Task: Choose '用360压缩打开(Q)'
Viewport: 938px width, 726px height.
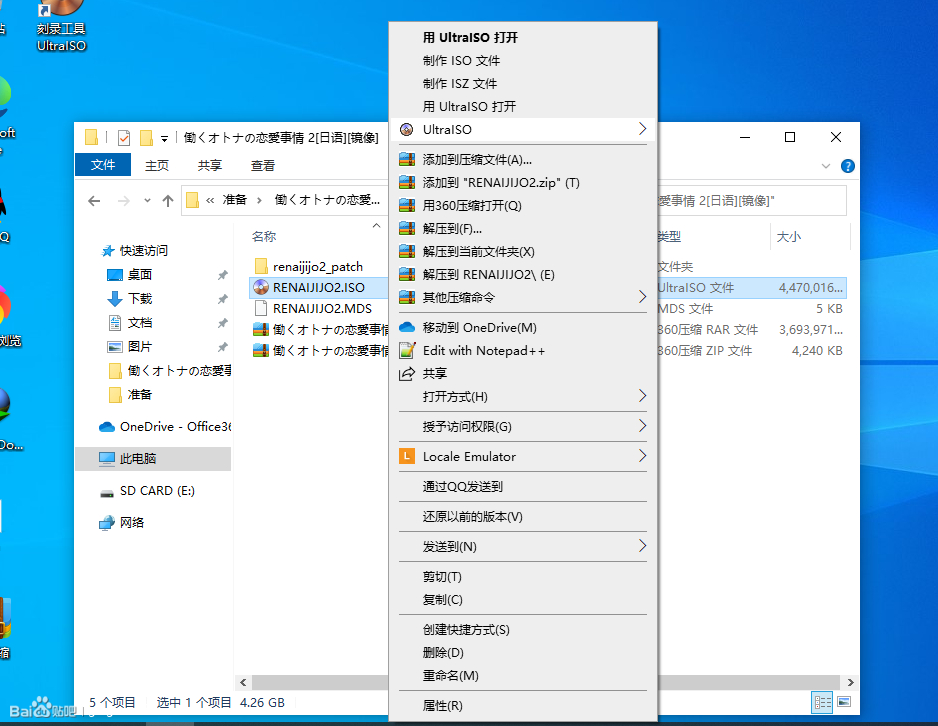Action: [x=523, y=206]
